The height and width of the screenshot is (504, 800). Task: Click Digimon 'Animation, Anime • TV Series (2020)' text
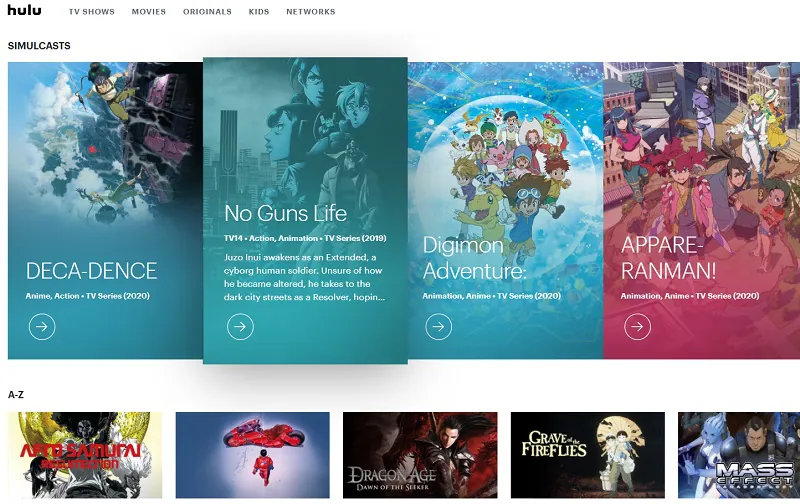click(491, 296)
